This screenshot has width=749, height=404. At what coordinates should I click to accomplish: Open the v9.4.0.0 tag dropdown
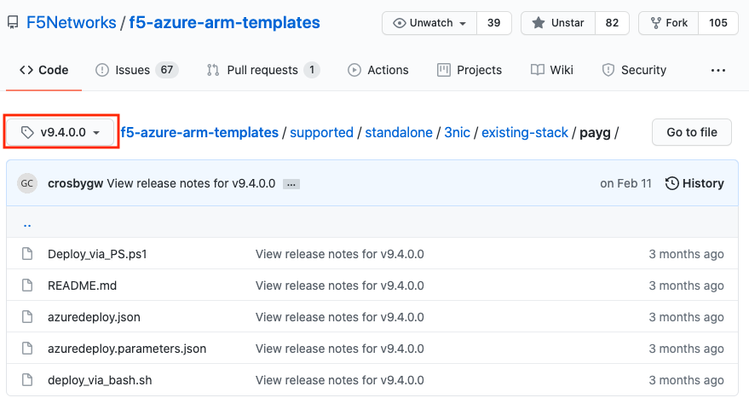(x=62, y=132)
